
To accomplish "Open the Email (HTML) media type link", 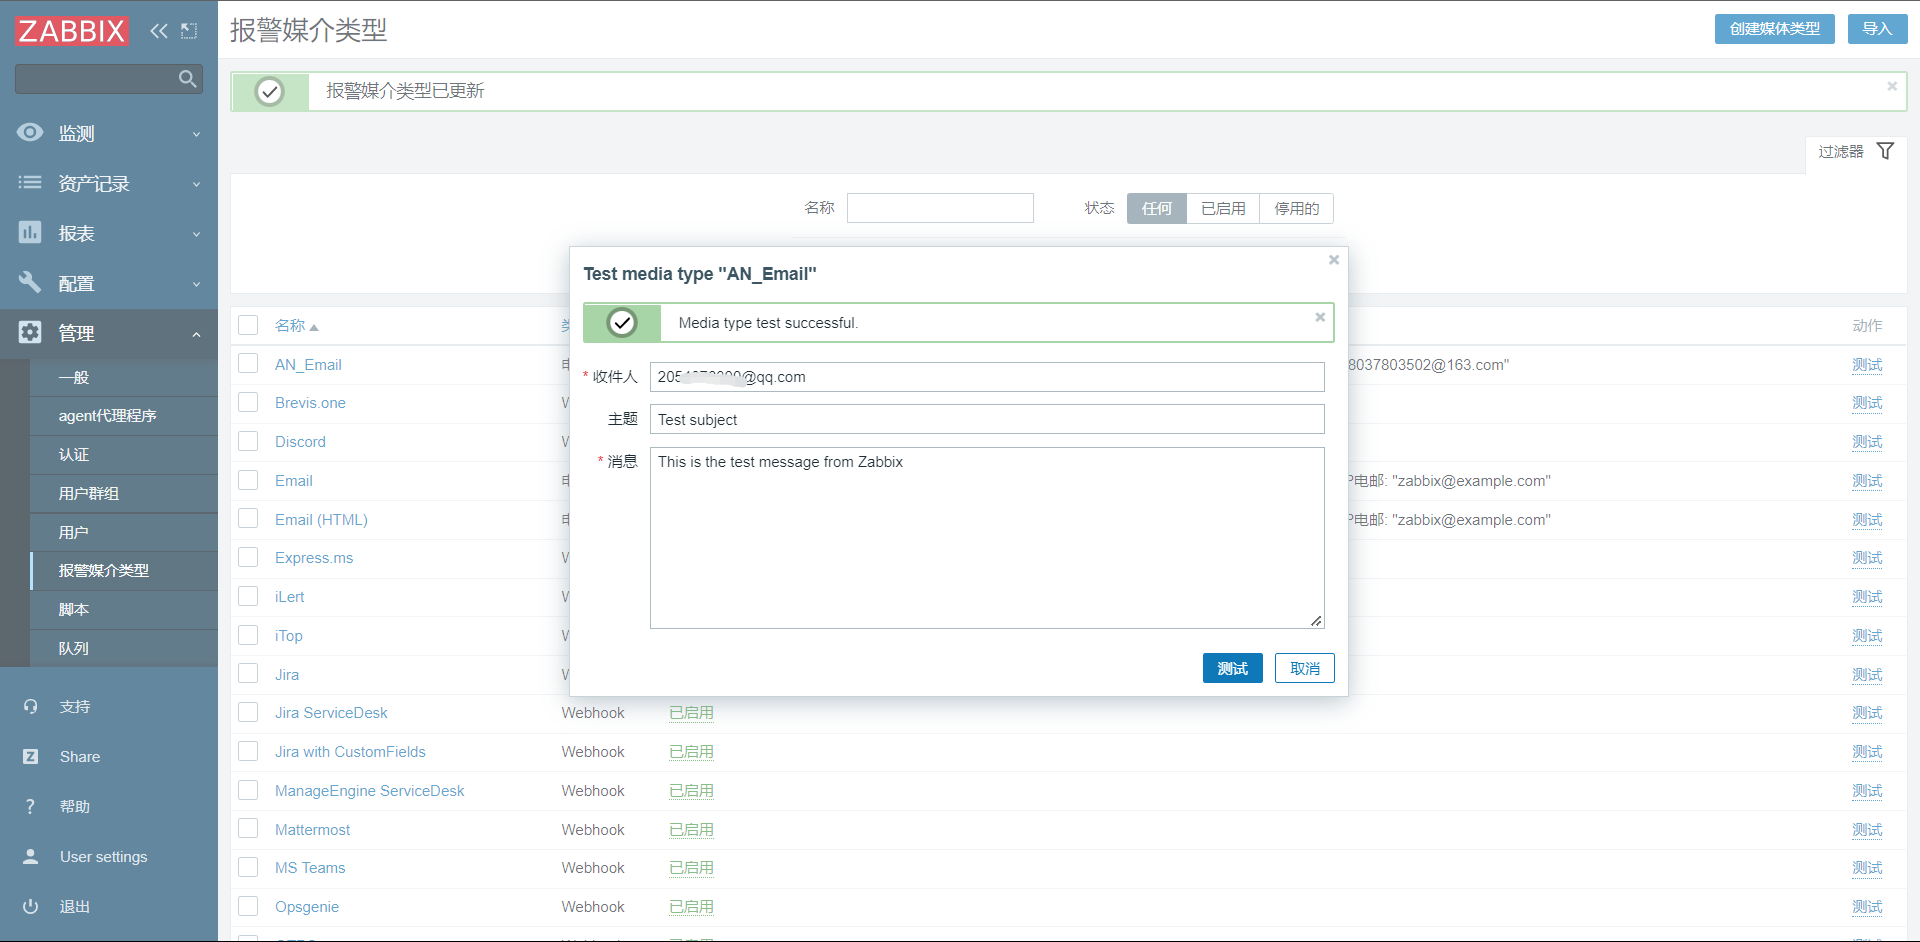I will (x=321, y=519).
